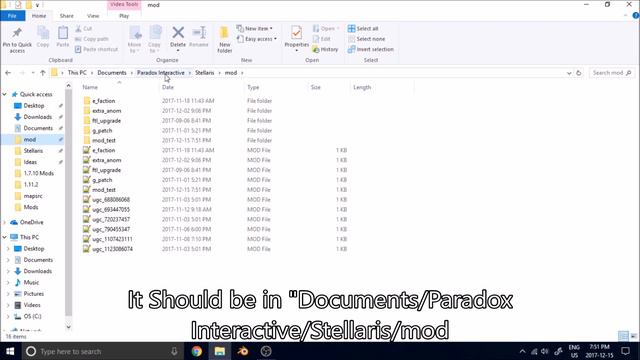The height and width of the screenshot is (360, 640).
Task: Click the Move to icon
Action: point(135,33)
